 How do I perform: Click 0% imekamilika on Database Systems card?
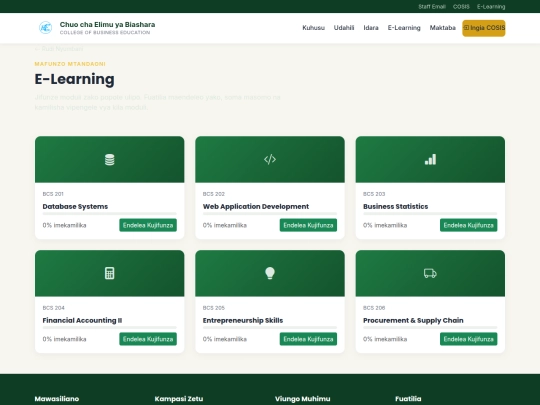click(x=64, y=225)
